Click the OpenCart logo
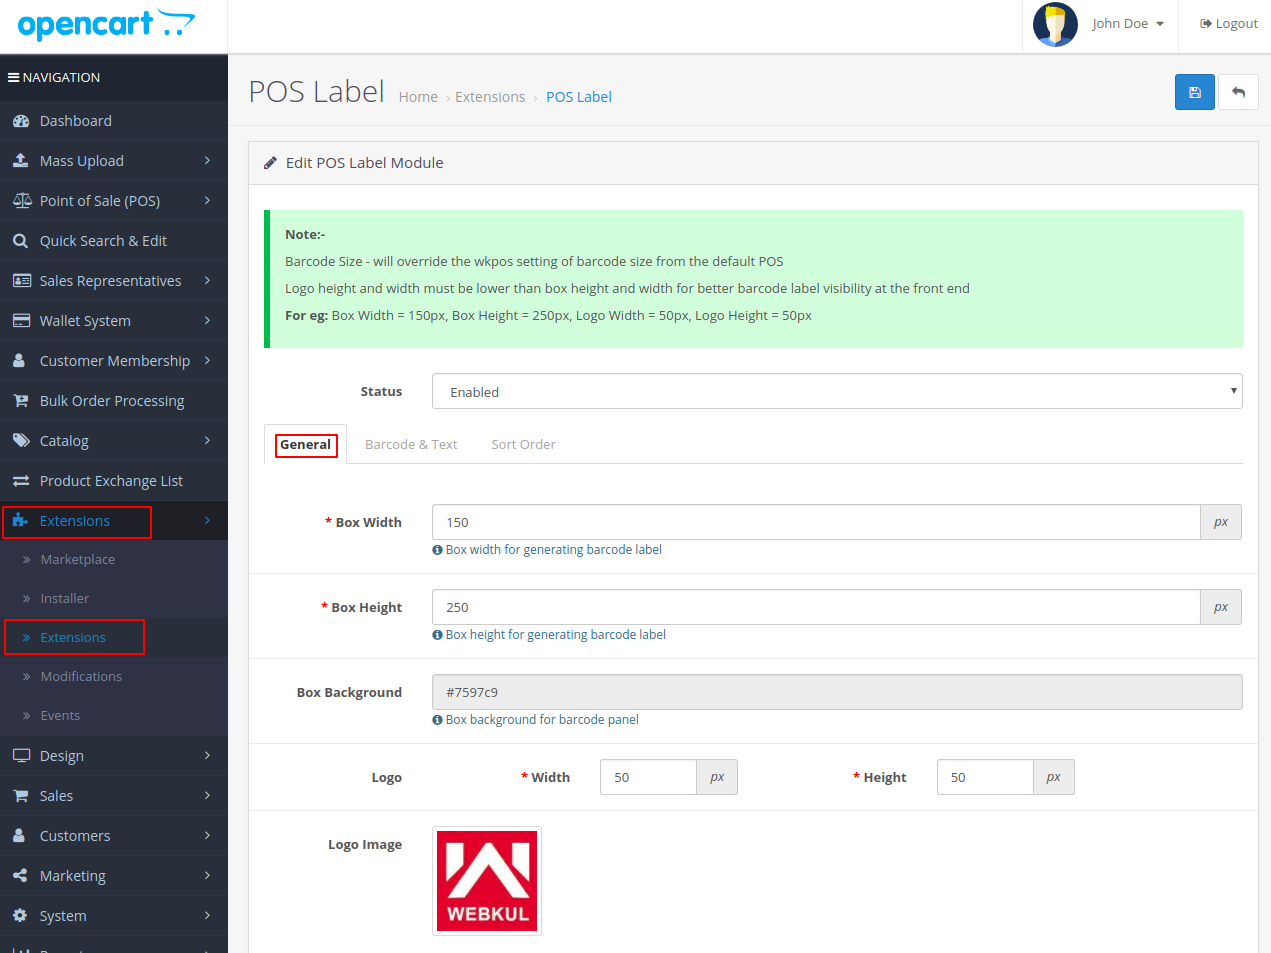Image resolution: width=1271 pixels, height=953 pixels. click(x=106, y=24)
